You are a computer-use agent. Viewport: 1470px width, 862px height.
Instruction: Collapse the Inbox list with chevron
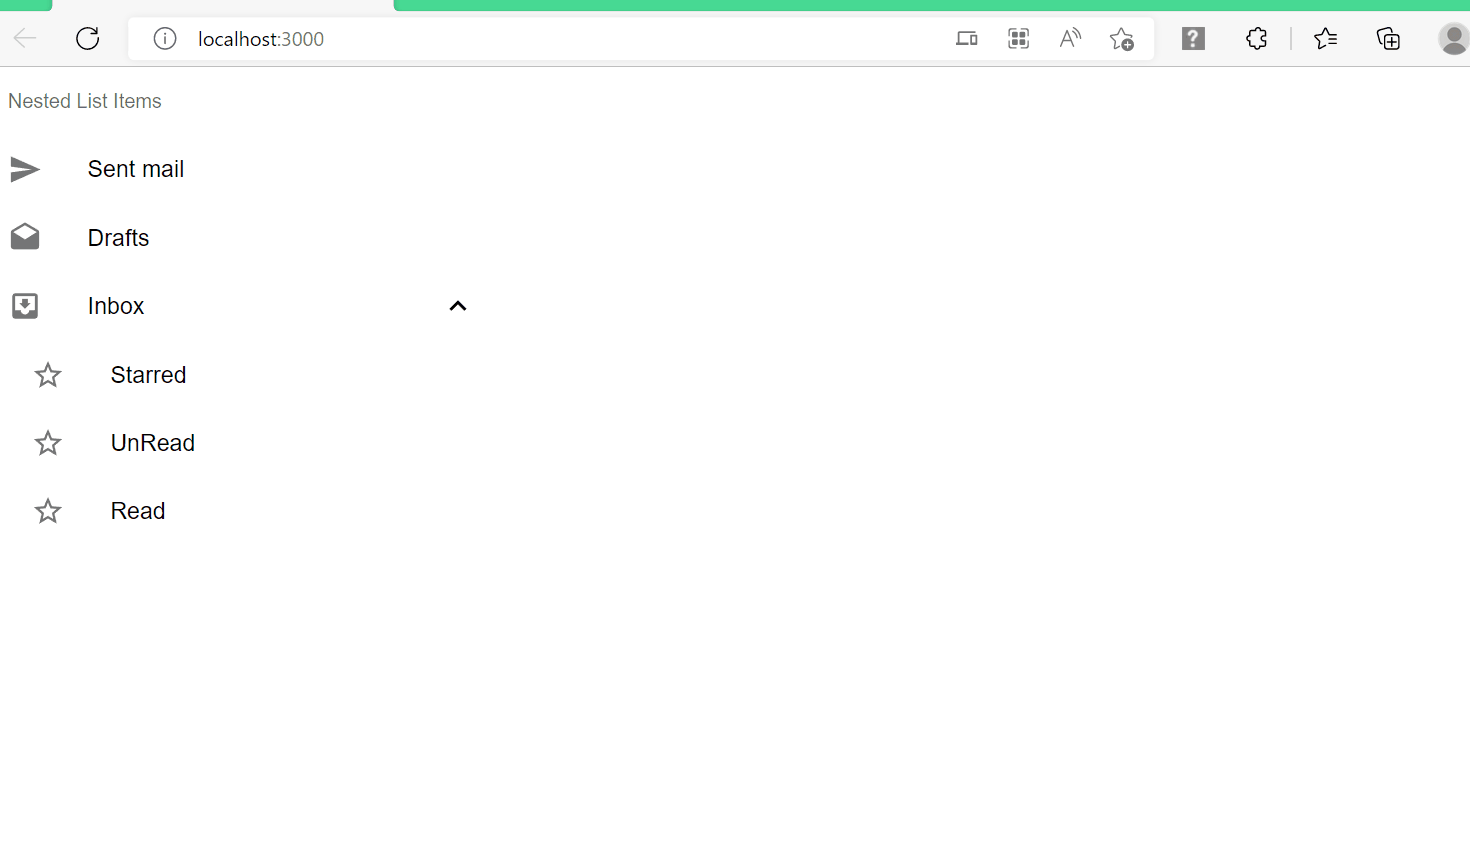point(458,306)
